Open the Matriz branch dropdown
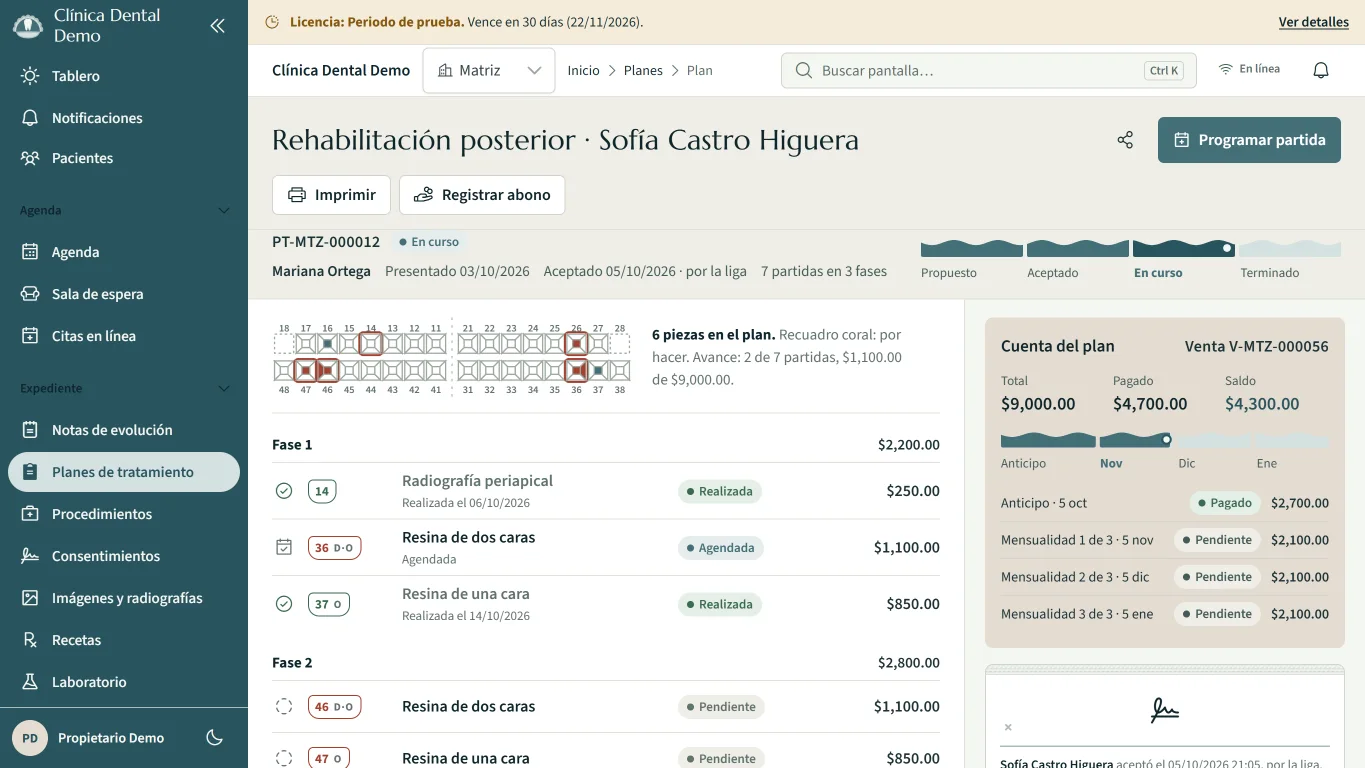 click(489, 71)
